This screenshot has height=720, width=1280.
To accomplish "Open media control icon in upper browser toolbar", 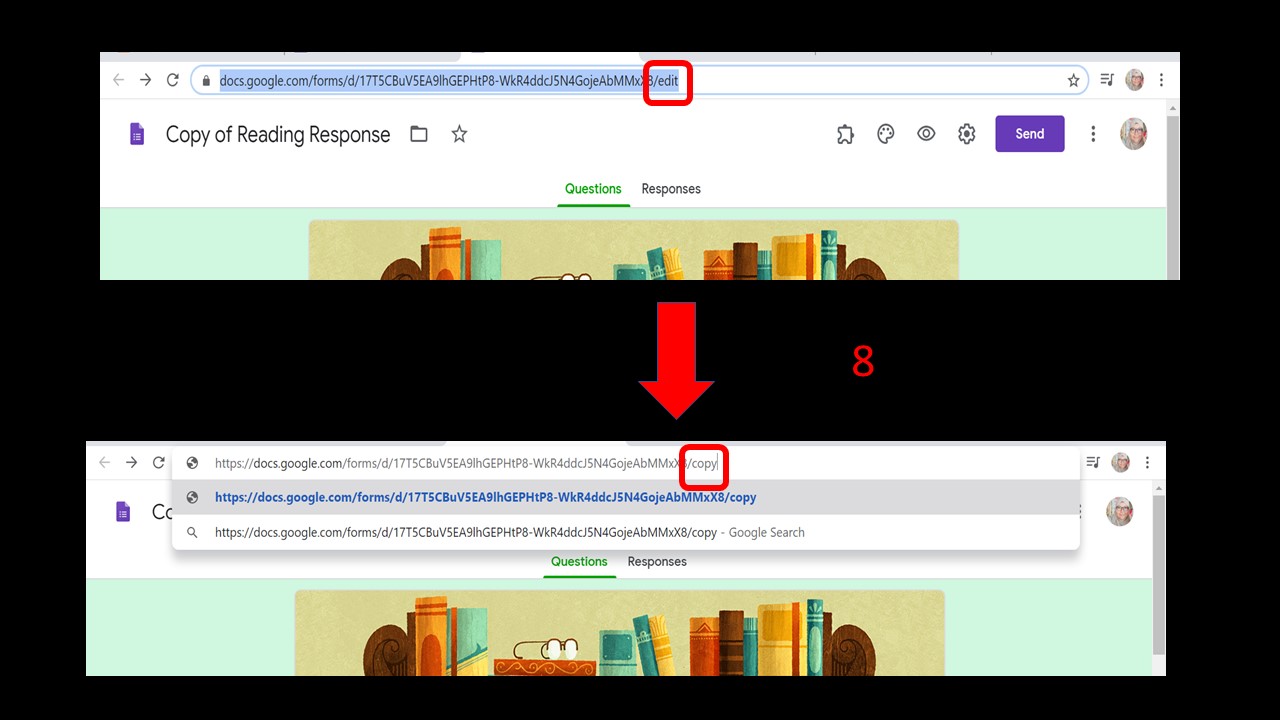I will coord(1107,80).
